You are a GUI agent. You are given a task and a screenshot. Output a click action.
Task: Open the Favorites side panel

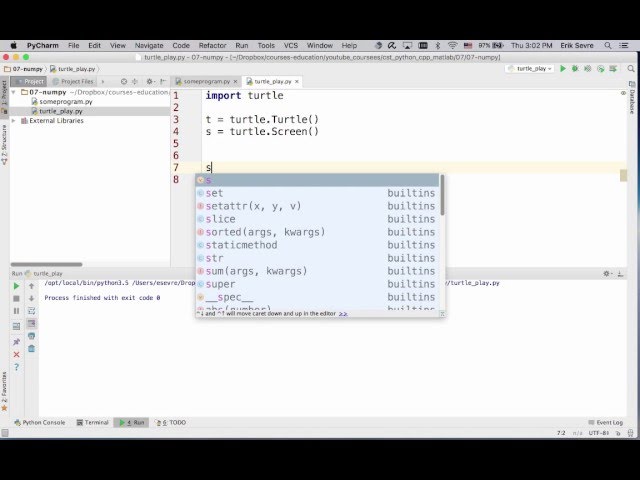coord(4,391)
